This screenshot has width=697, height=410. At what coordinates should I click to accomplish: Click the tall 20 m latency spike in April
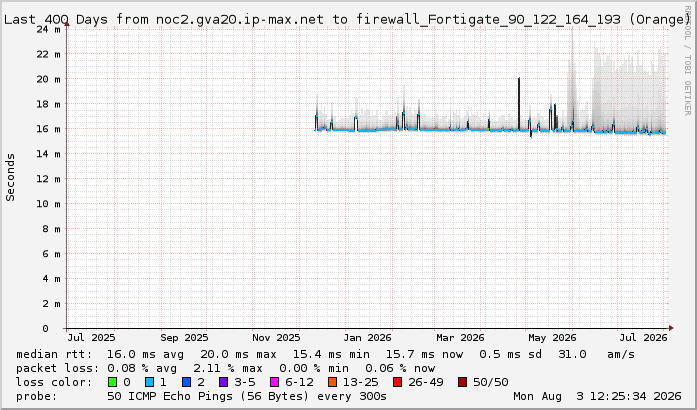(x=519, y=103)
